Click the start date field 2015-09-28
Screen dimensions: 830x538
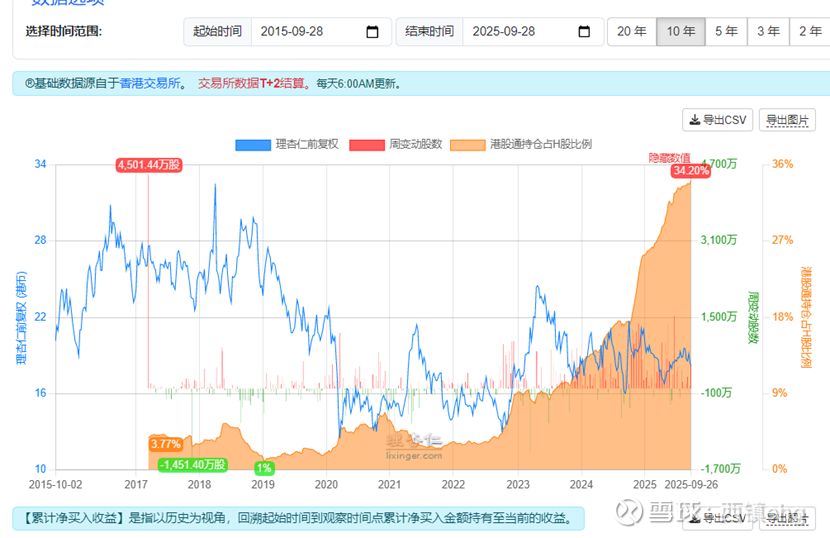click(x=321, y=32)
